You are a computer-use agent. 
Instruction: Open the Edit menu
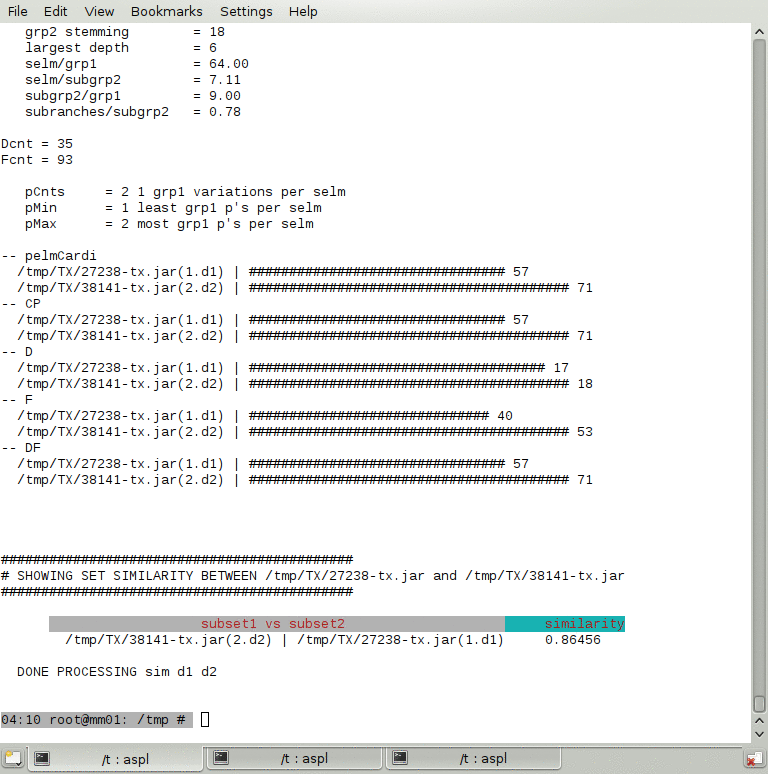pos(55,11)
